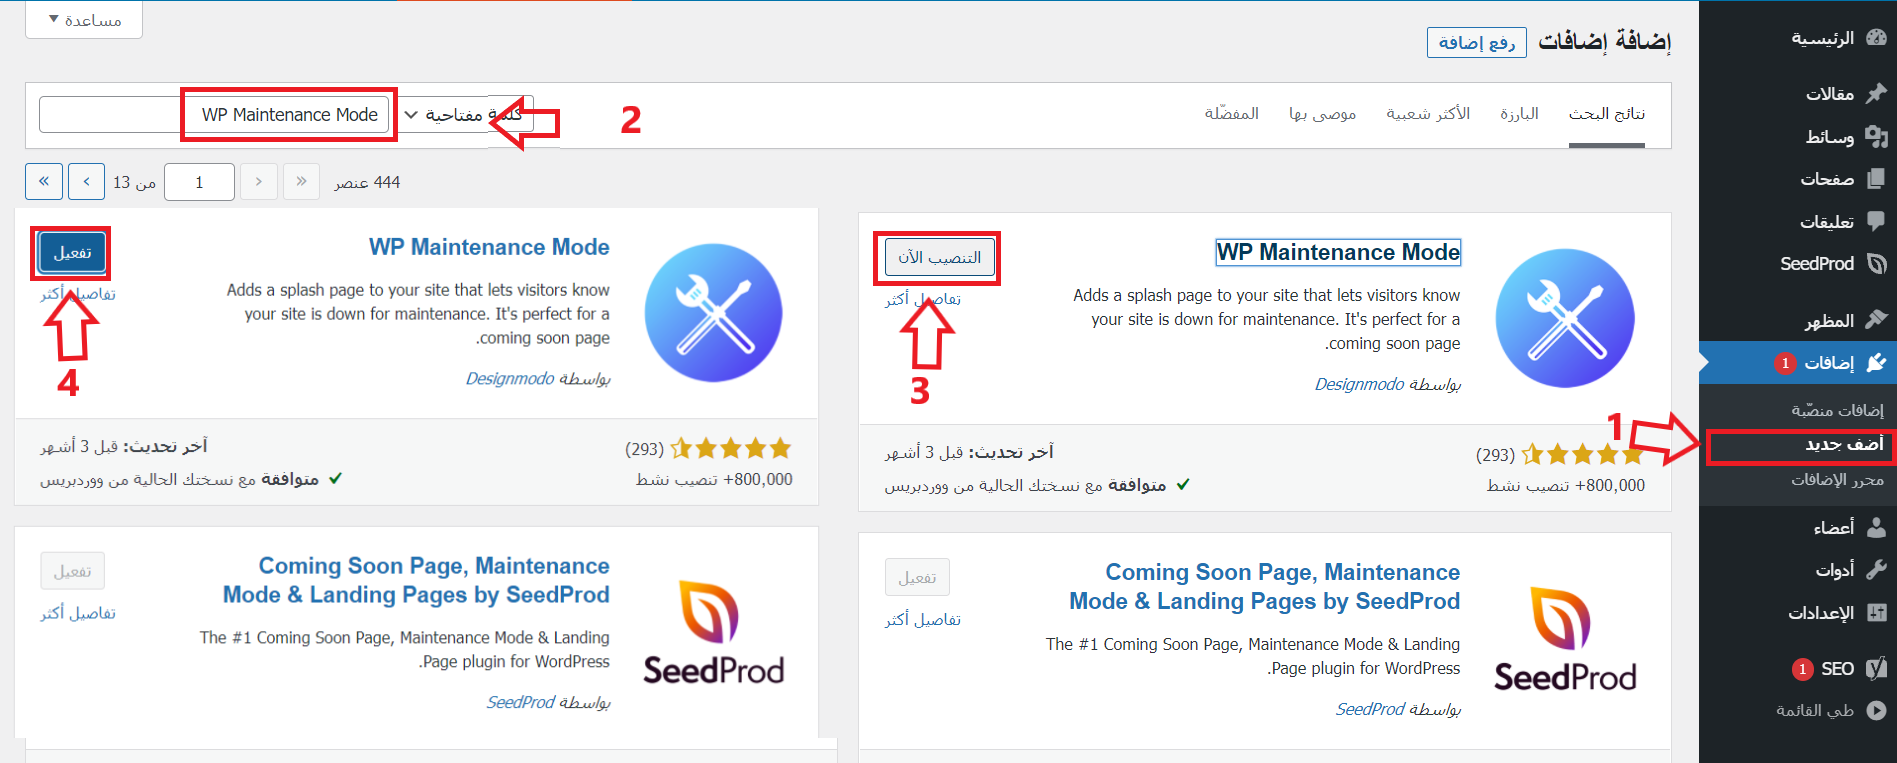Expand the مساعدة help dropdown

[84, 19]
